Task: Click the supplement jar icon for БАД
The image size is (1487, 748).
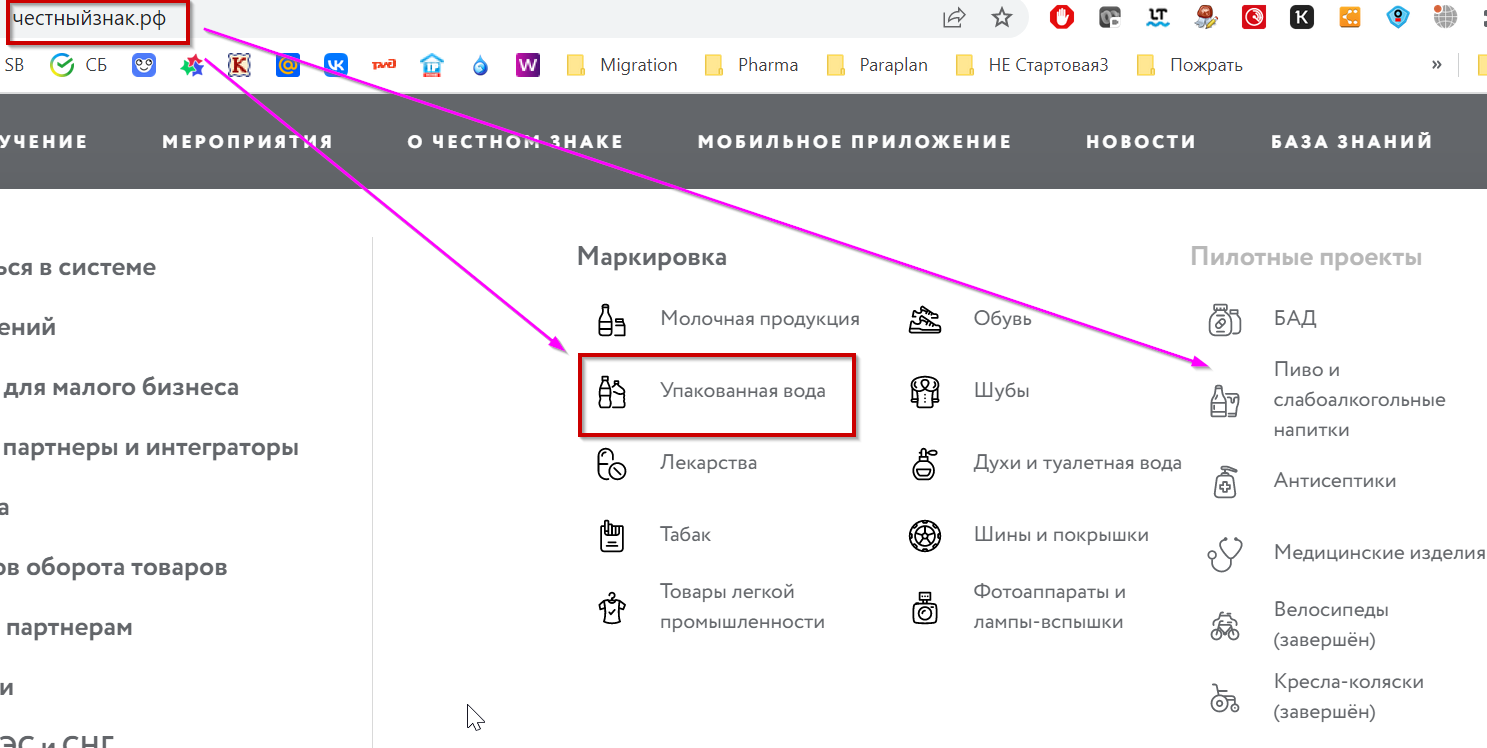Action: point(1225,320)
